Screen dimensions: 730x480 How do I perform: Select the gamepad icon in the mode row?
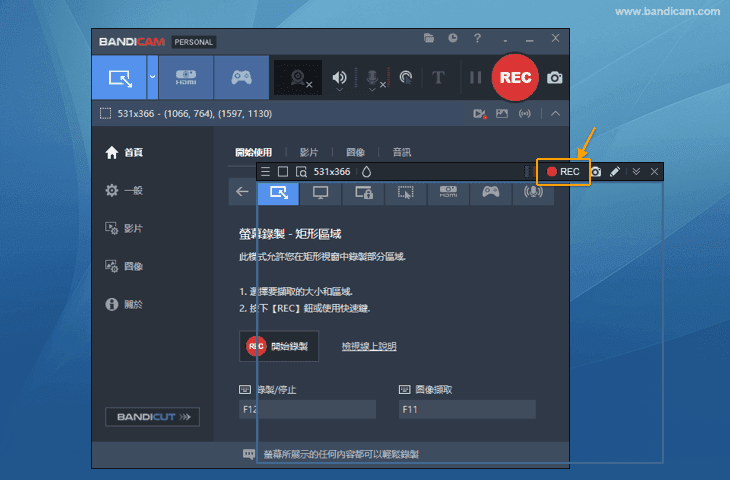[x=491, y=192]
